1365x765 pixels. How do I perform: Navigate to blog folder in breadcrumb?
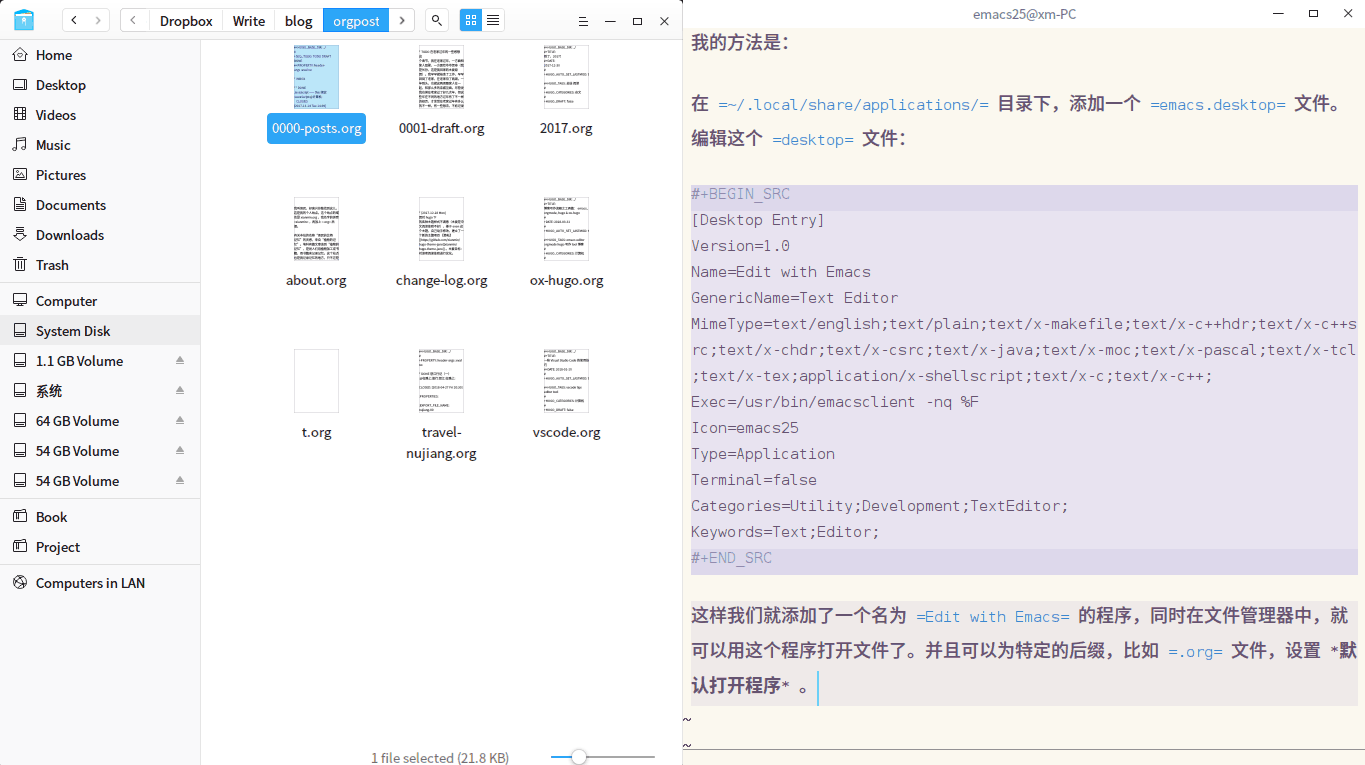tap(298, 20)
